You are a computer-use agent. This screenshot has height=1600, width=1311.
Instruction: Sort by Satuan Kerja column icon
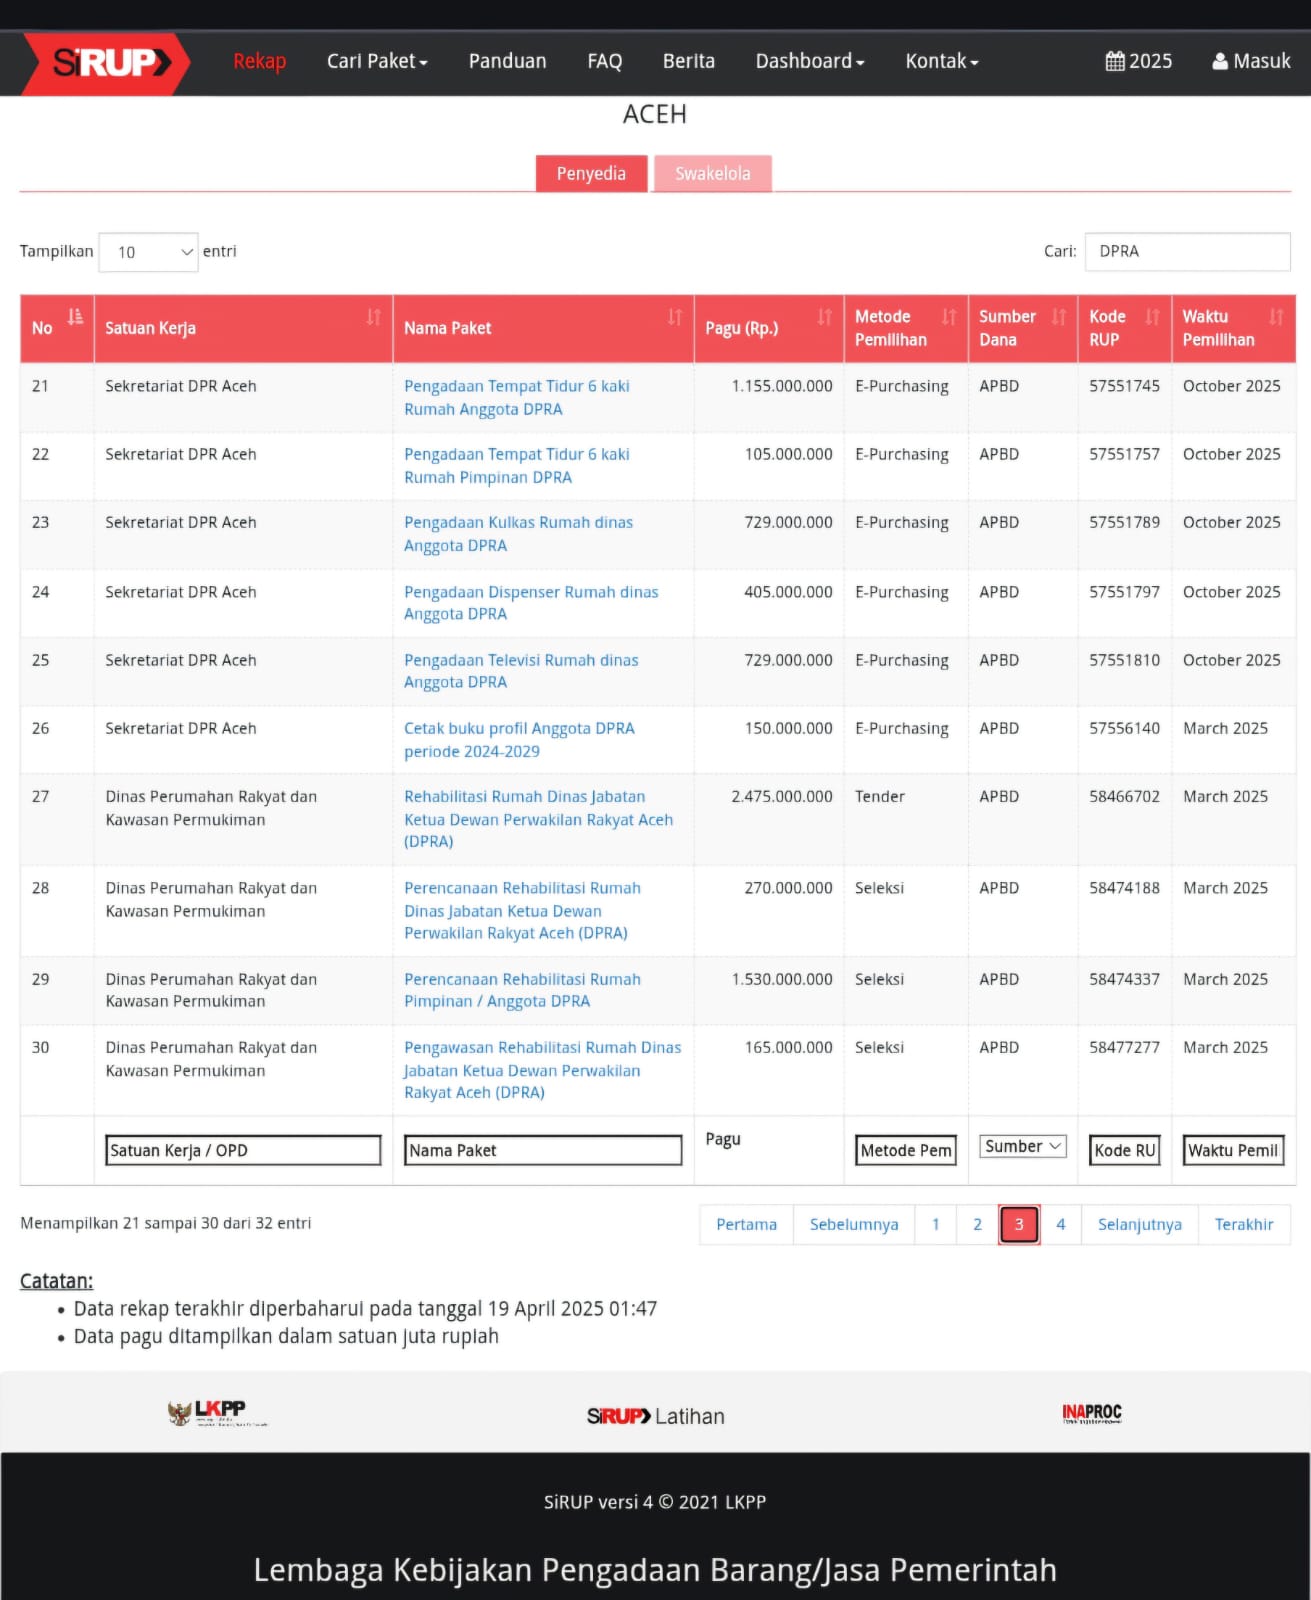click(x=373, y=317)
